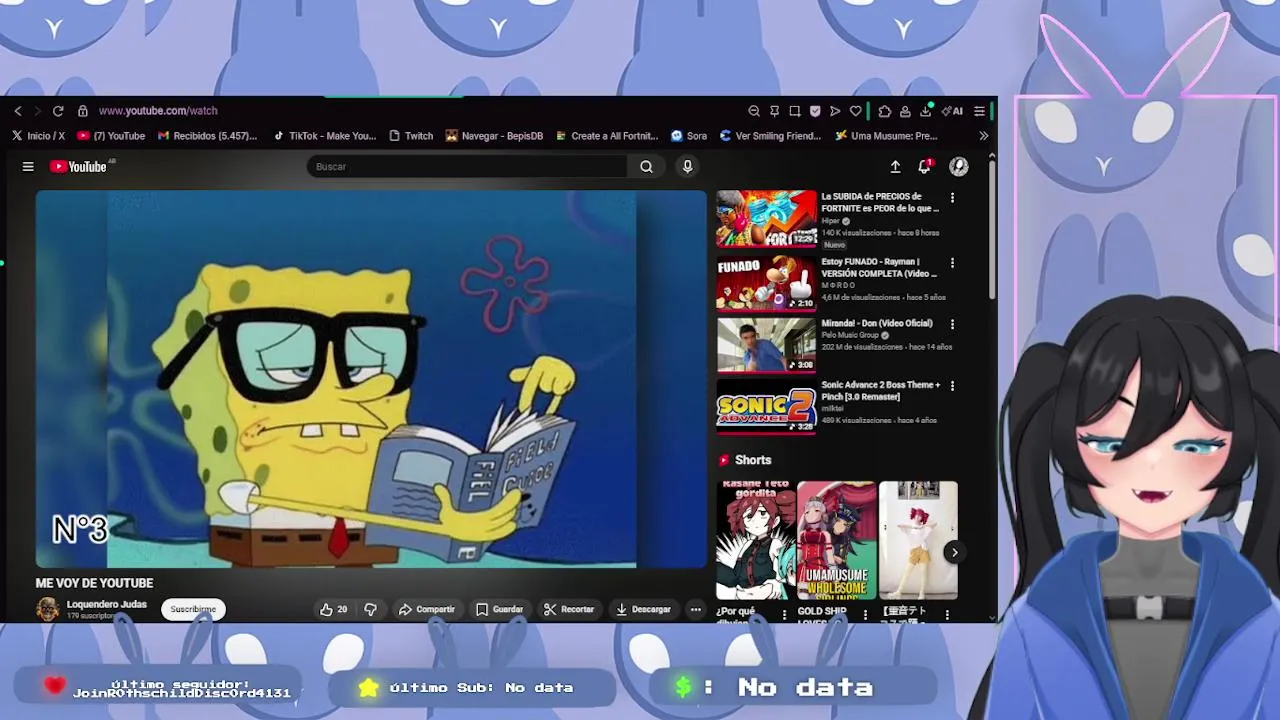The width and height of the screenshot is (1280, 720).
Task: Open the TikTok - Make You bookmark
Action: pos(325,136)
